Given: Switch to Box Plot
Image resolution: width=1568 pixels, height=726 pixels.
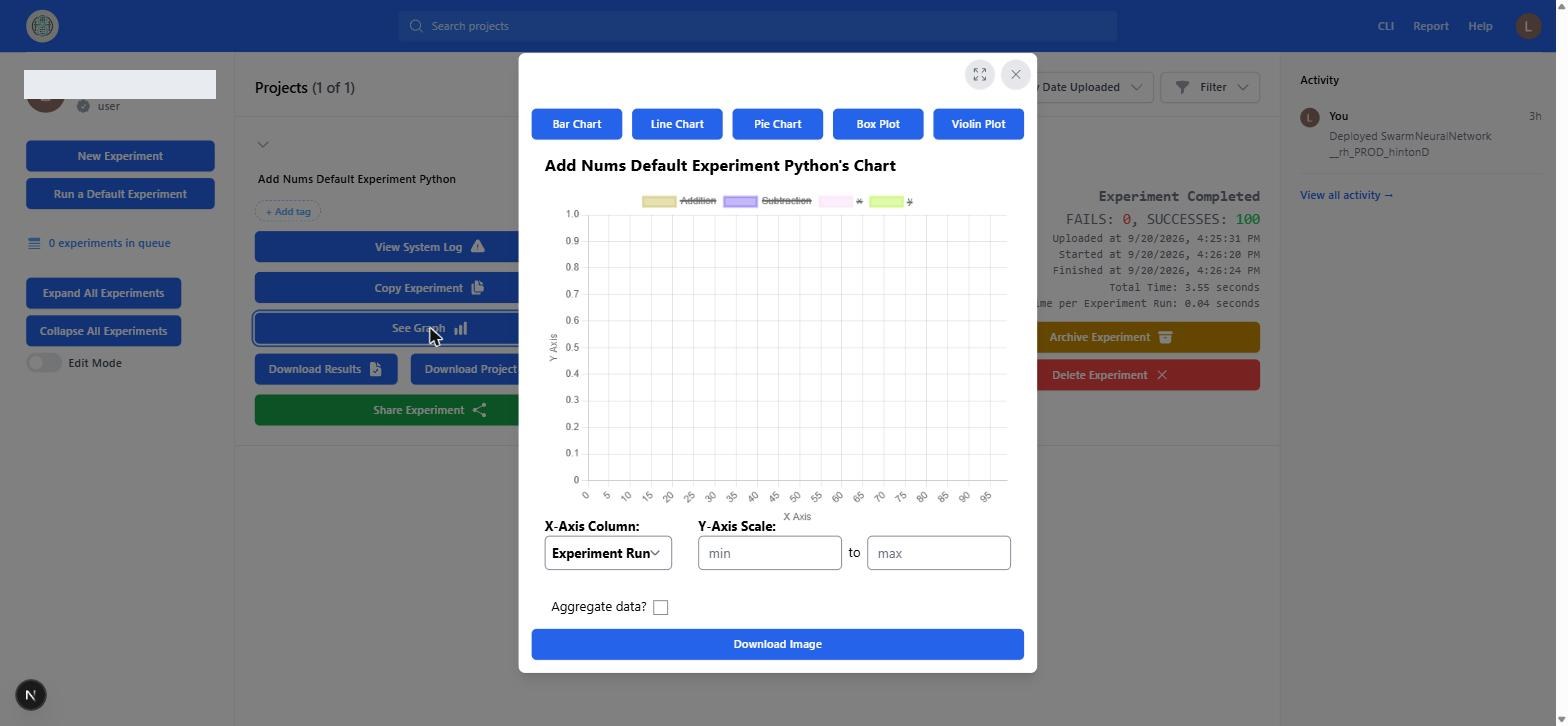Looking at the screenshot, I should [x=878, y=124].
